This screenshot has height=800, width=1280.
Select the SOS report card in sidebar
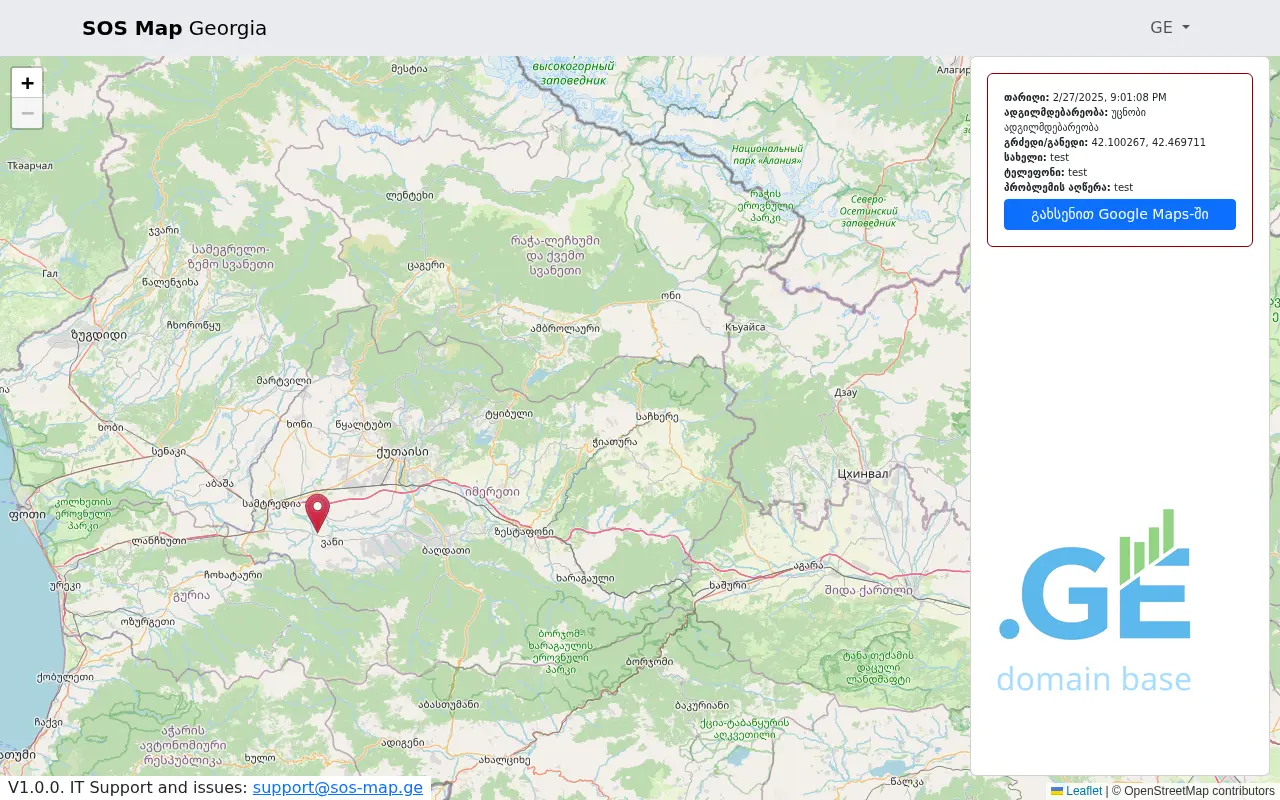click(x=1119, y=160)
